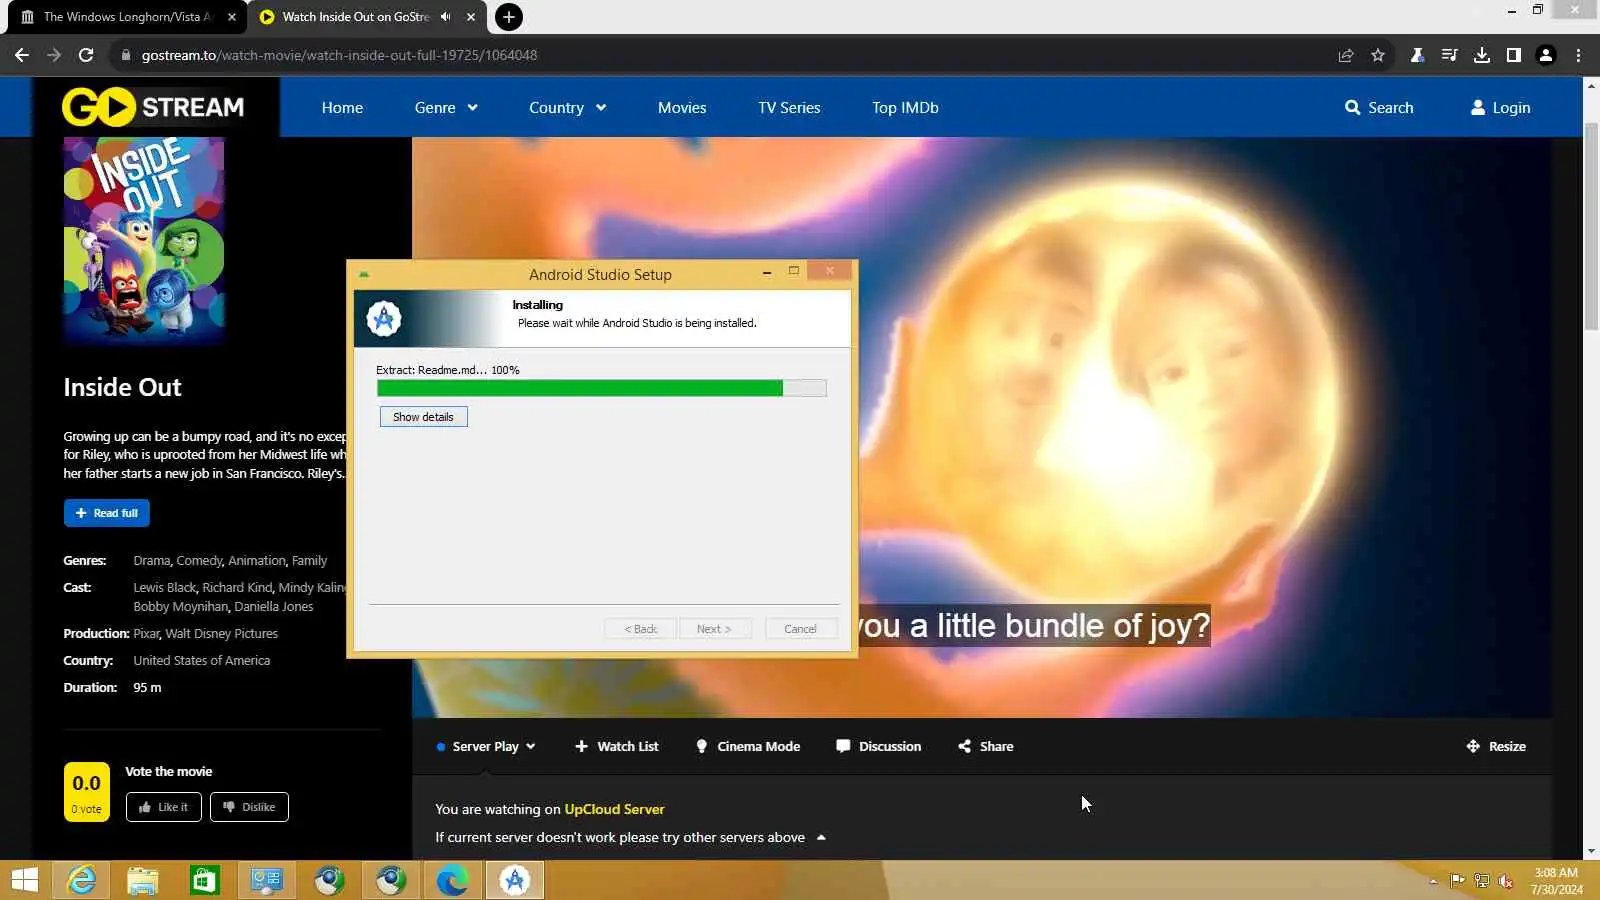Image resolution: width=1600 pixels, height=900 pixels.
Task: Open the Walt Disney Pictures production link
Action: 221,634
